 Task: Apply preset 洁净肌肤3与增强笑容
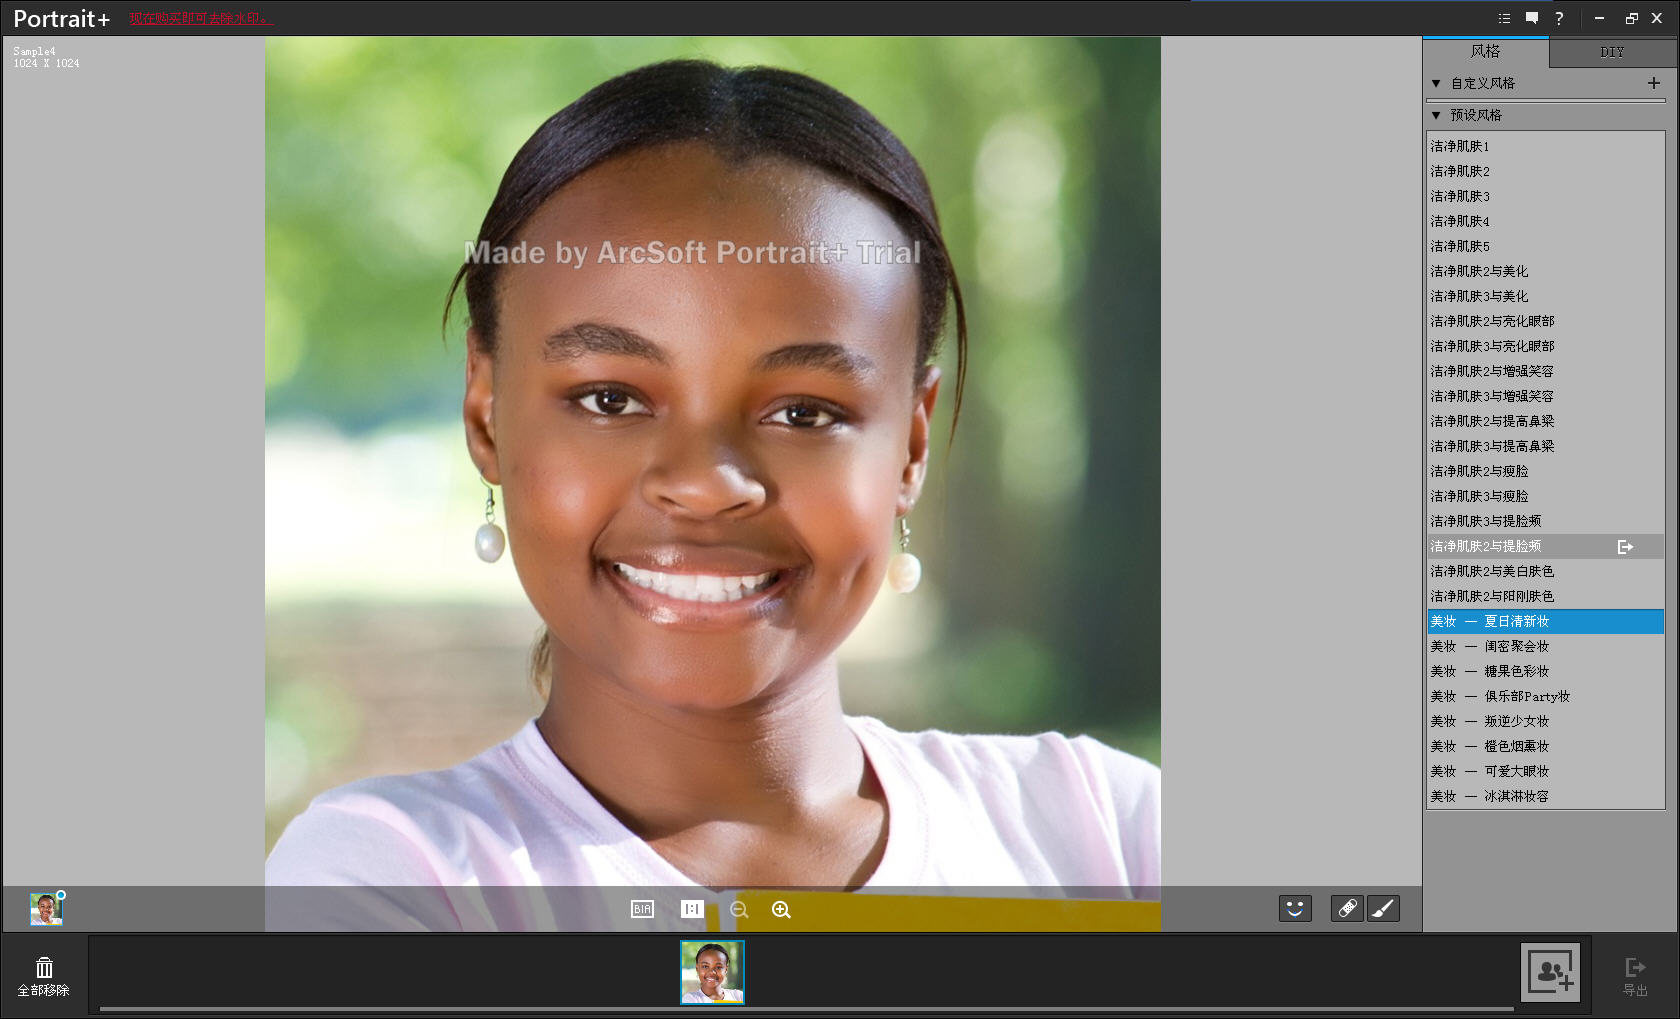coord(1545,396)
